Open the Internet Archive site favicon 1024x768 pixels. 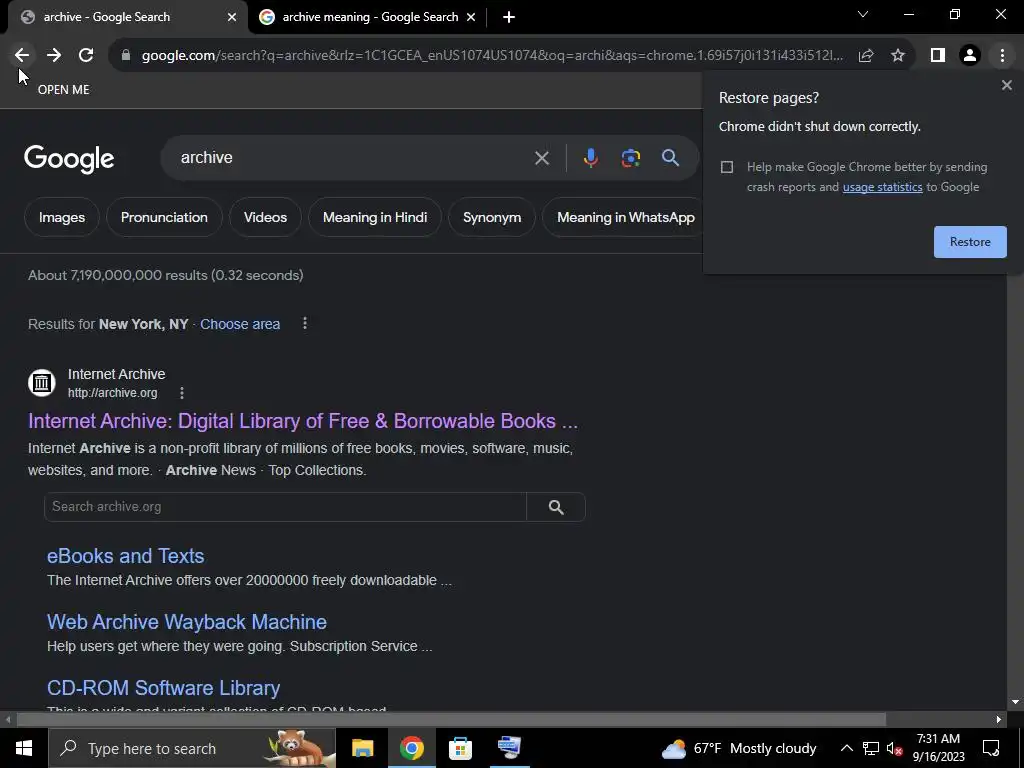click(42, 383)
